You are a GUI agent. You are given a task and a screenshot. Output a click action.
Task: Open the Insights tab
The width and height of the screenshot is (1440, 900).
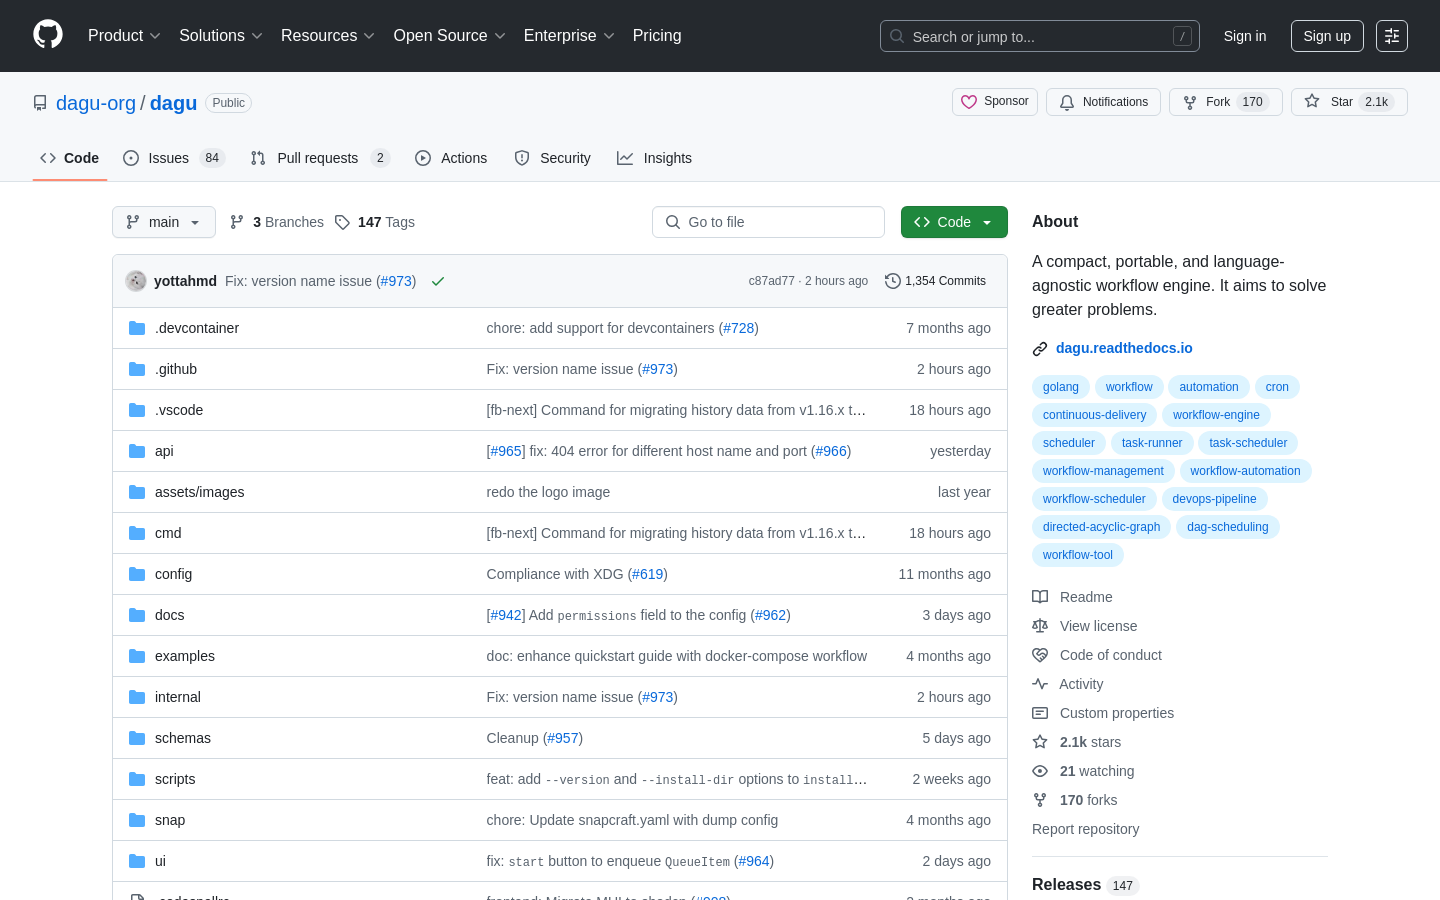pyautogui.click(x=654, y=158)
